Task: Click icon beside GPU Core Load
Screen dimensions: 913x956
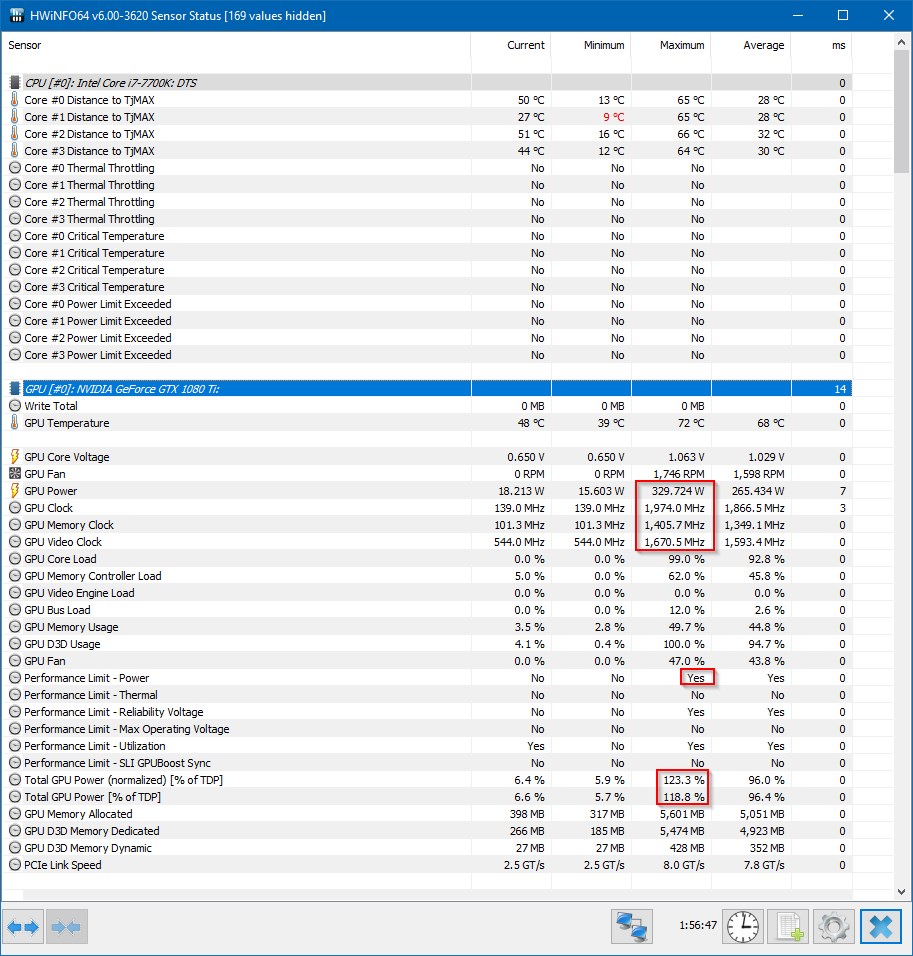Action: [x=15, y=558]
